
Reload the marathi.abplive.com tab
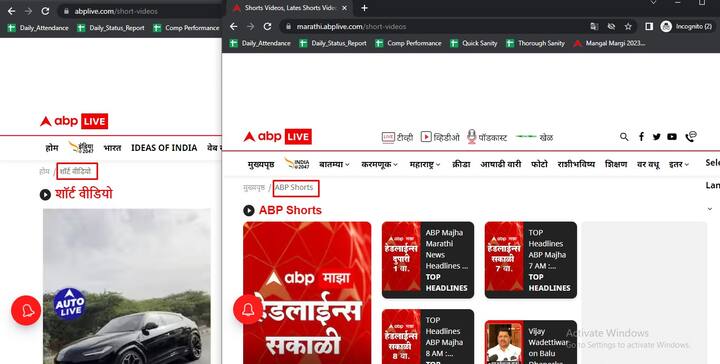click(x=267, y=27)
